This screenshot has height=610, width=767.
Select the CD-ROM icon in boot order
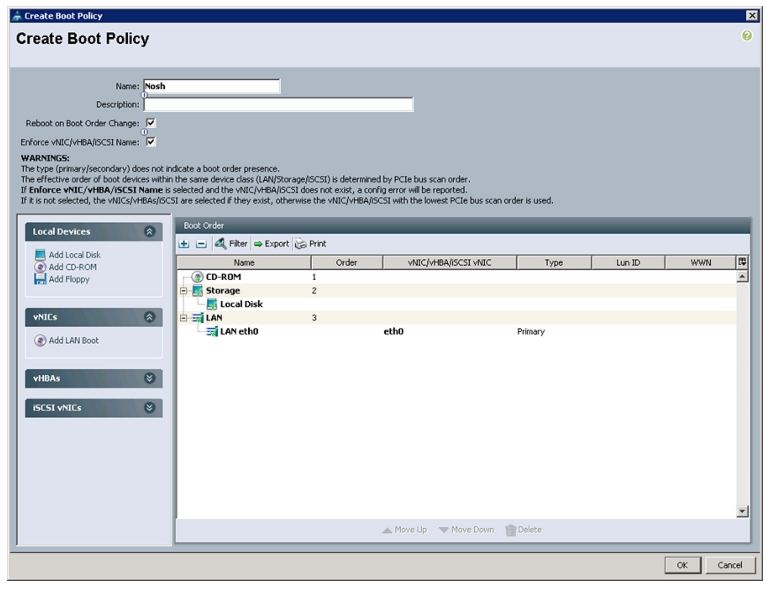pyautogui.click(x=197, y=277)
